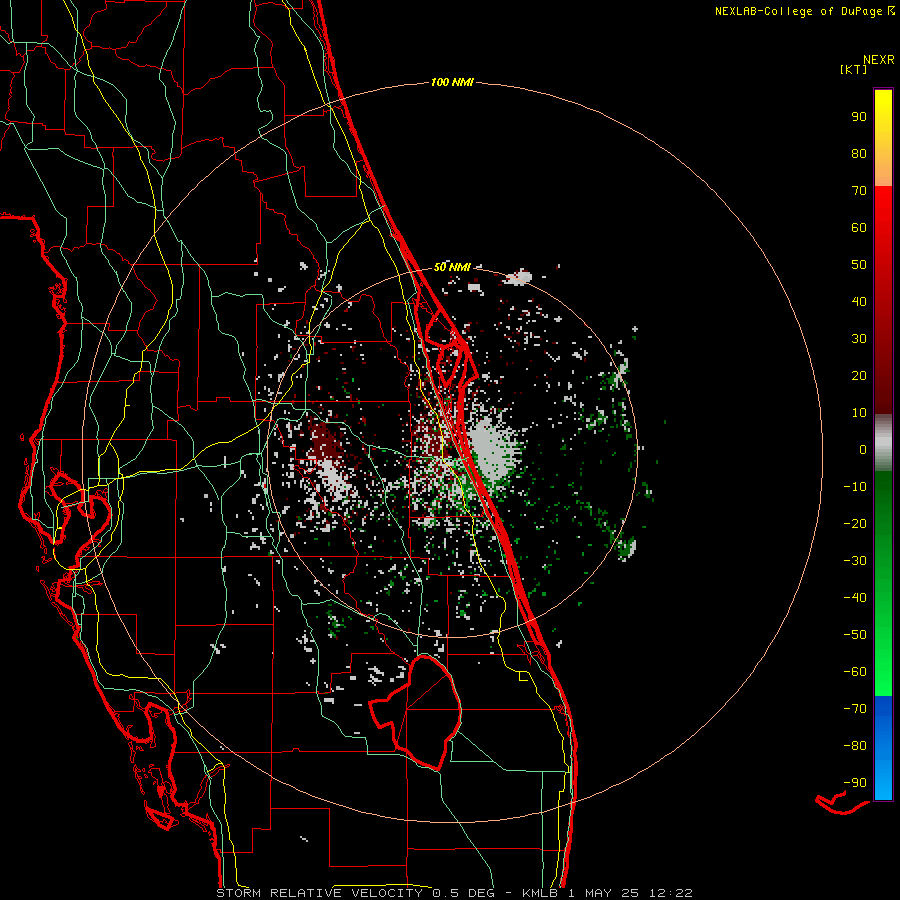Viewport: 900px width, 900px height.
Task: Click the 80 value on the velocity scale
Action: coord(859,154)
